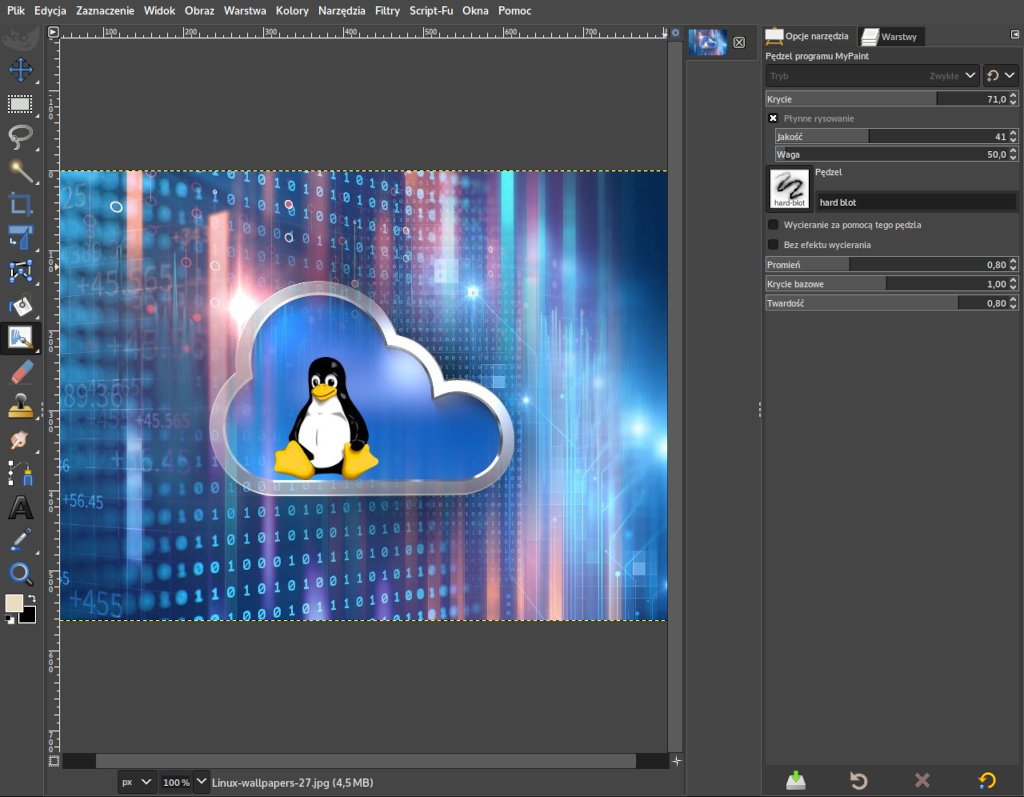
Task: Activate the Text tool
Action: tap(20, 508)
